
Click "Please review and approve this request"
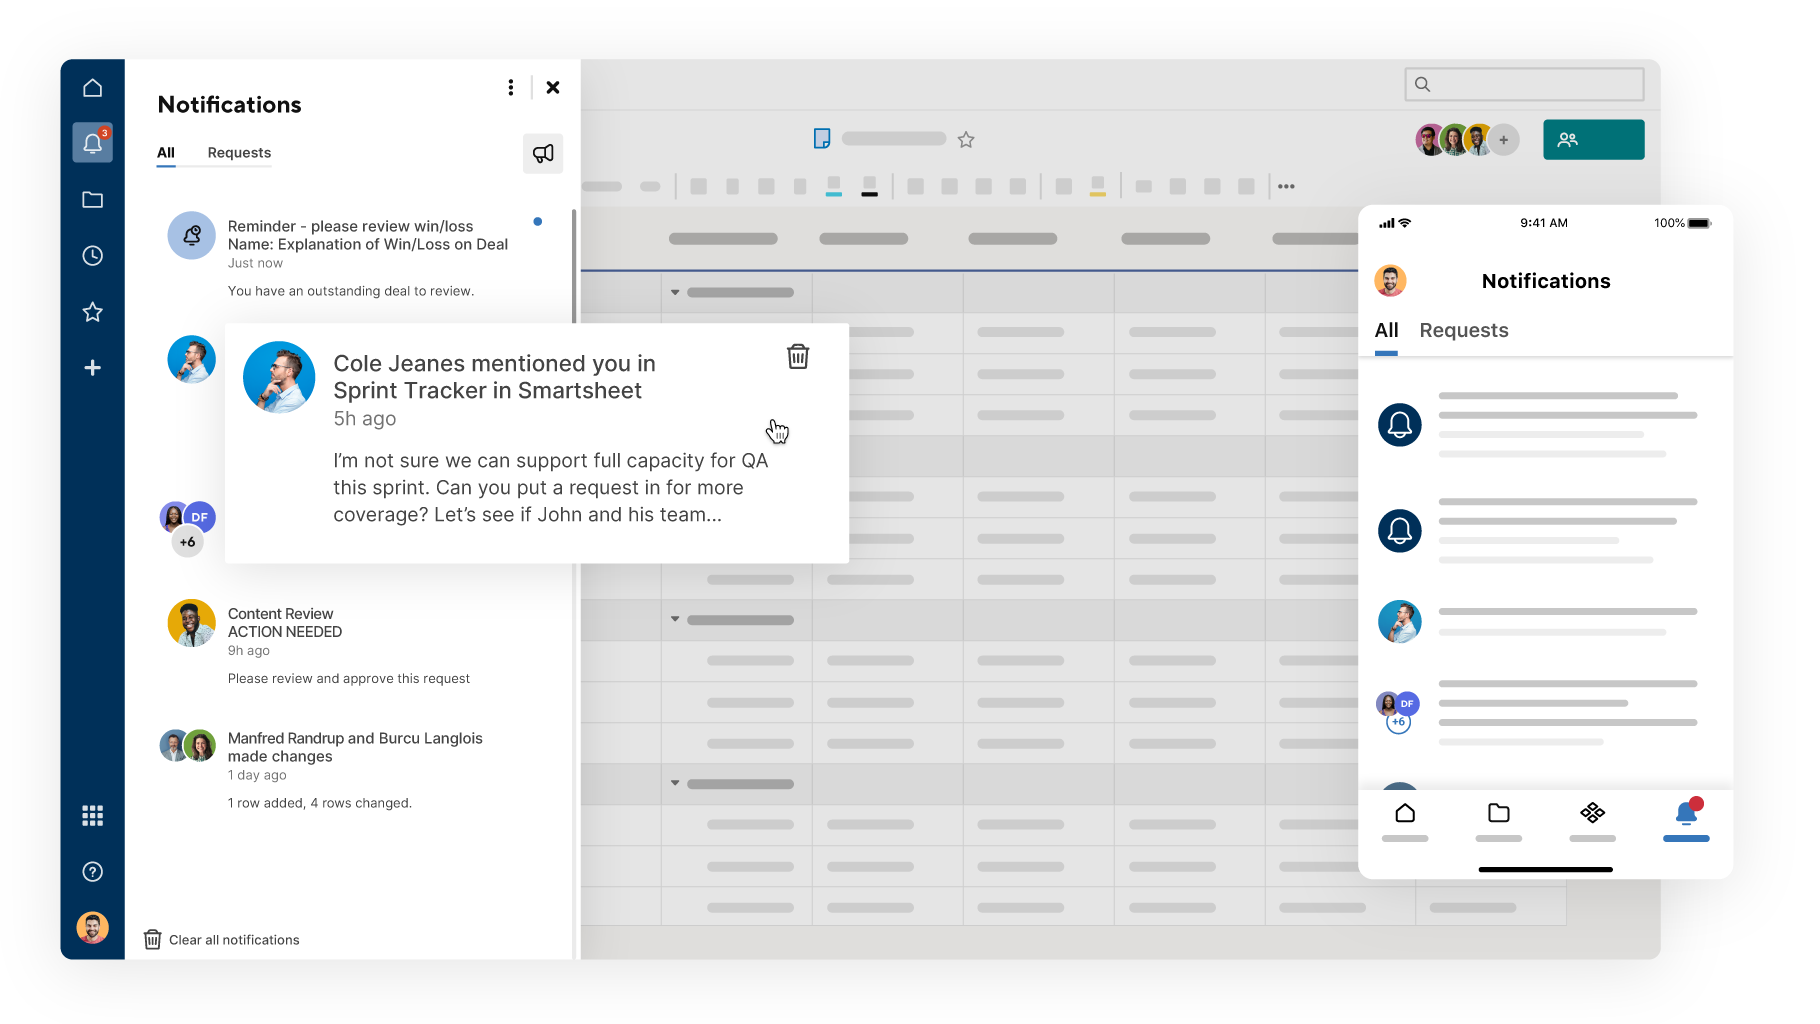click(x=349, y=678)
